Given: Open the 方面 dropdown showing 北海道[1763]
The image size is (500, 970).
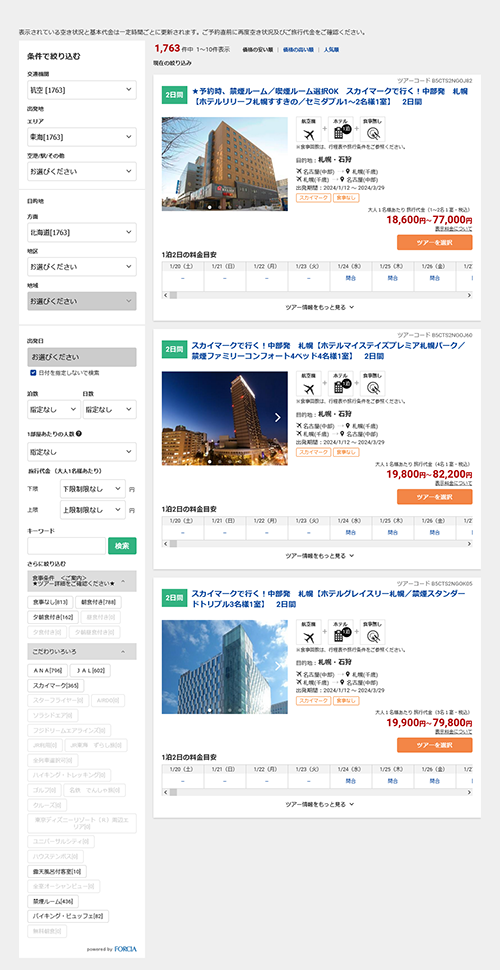Looking at the screenshot, I should [x=82, y=233].
